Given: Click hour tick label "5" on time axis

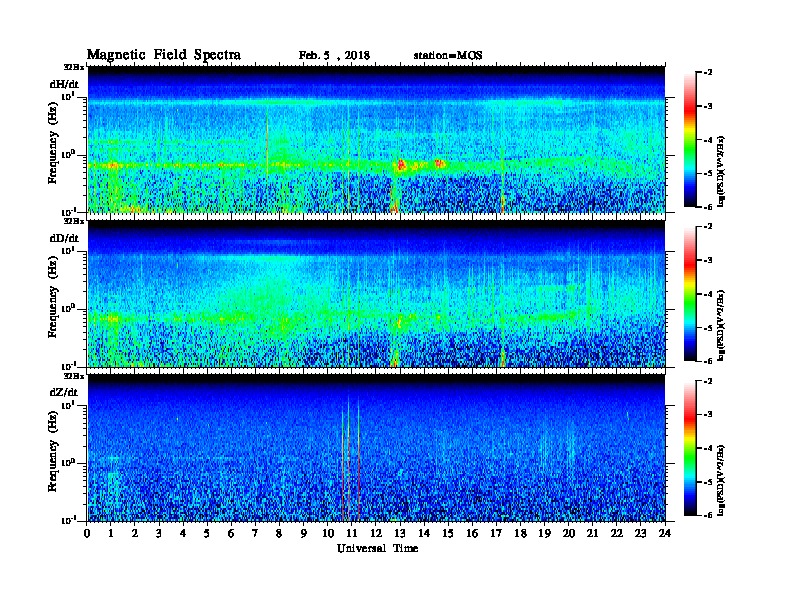Looking at the screenshot, I should 207,533.
